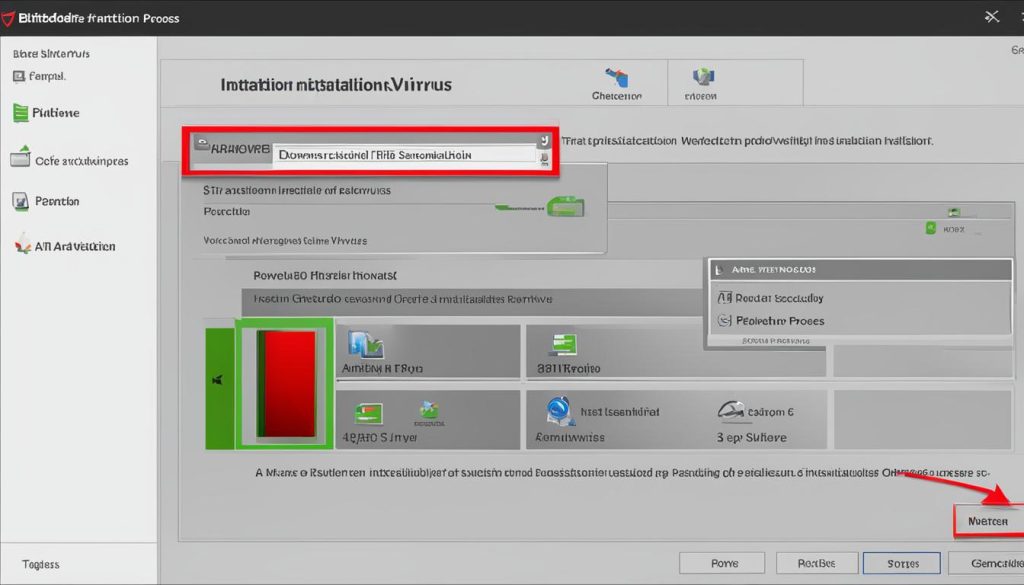
Task: Select the Fempul item in sidebar
Action: (46, 76)
